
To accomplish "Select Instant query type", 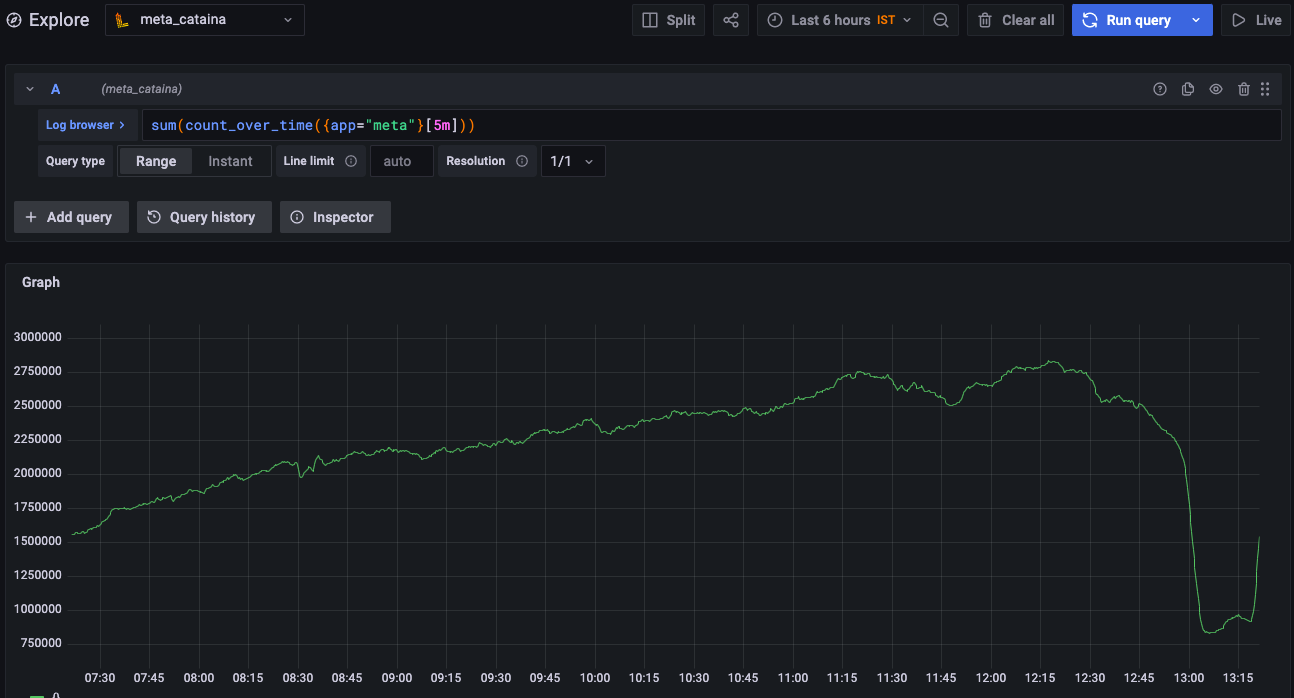I will (x=230, y=161).
